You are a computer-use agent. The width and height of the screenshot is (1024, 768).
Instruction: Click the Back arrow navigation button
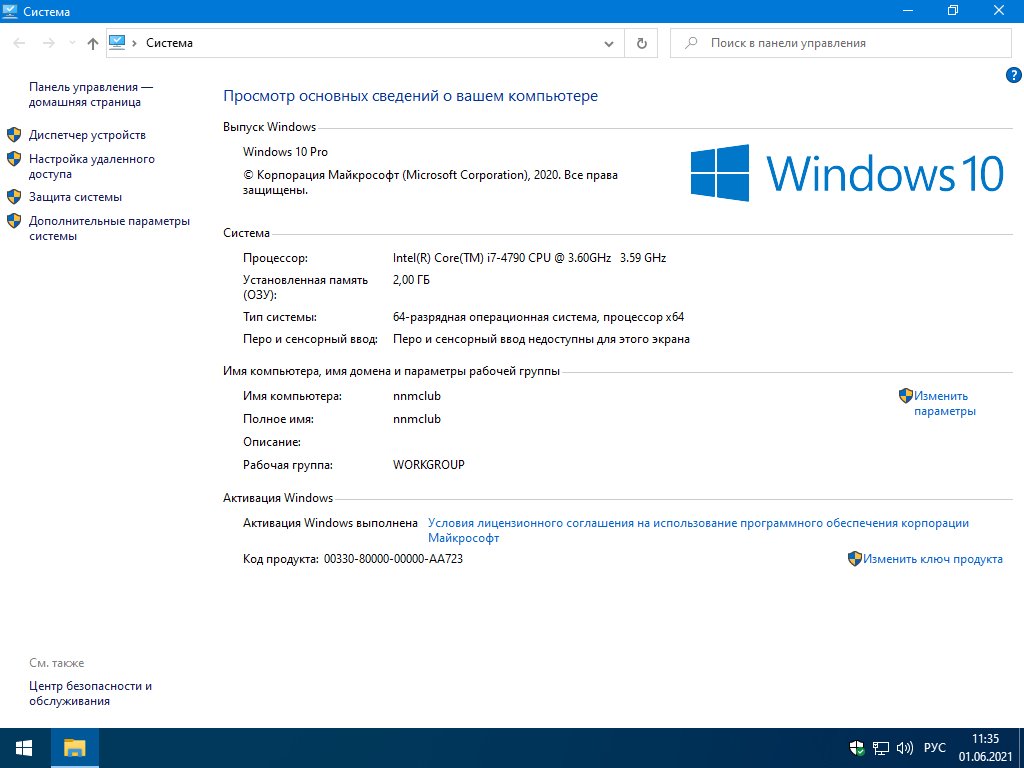(20, 43)
